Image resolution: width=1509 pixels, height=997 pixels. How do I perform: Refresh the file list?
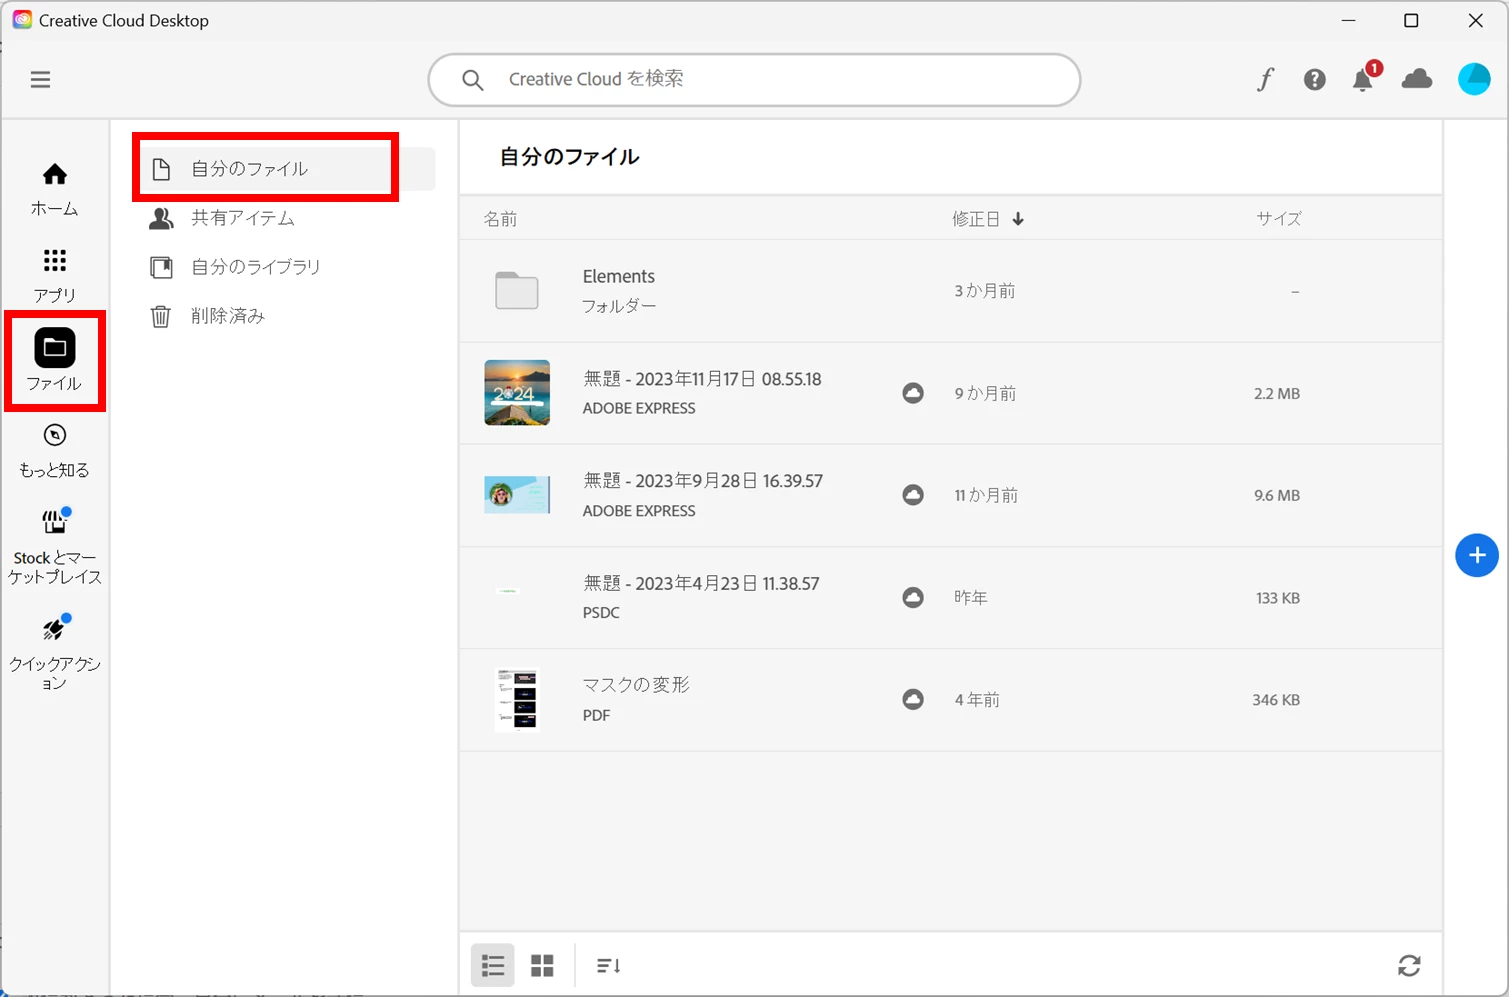click(x=1409, y=965)
